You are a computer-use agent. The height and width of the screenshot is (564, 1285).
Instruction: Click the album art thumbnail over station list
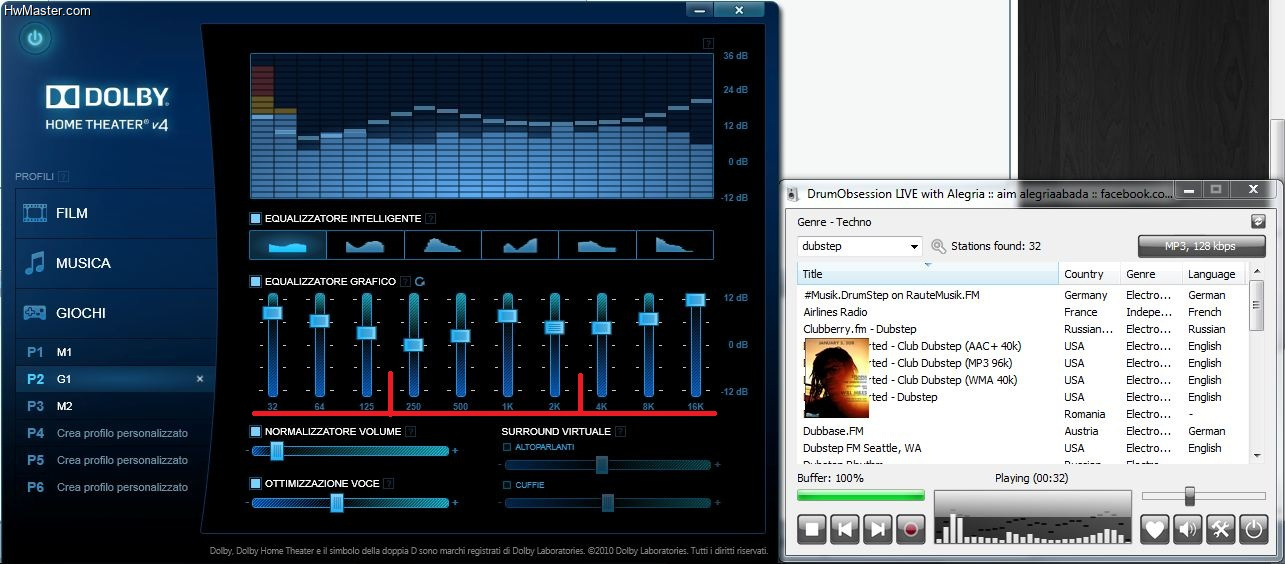point(836,377)
